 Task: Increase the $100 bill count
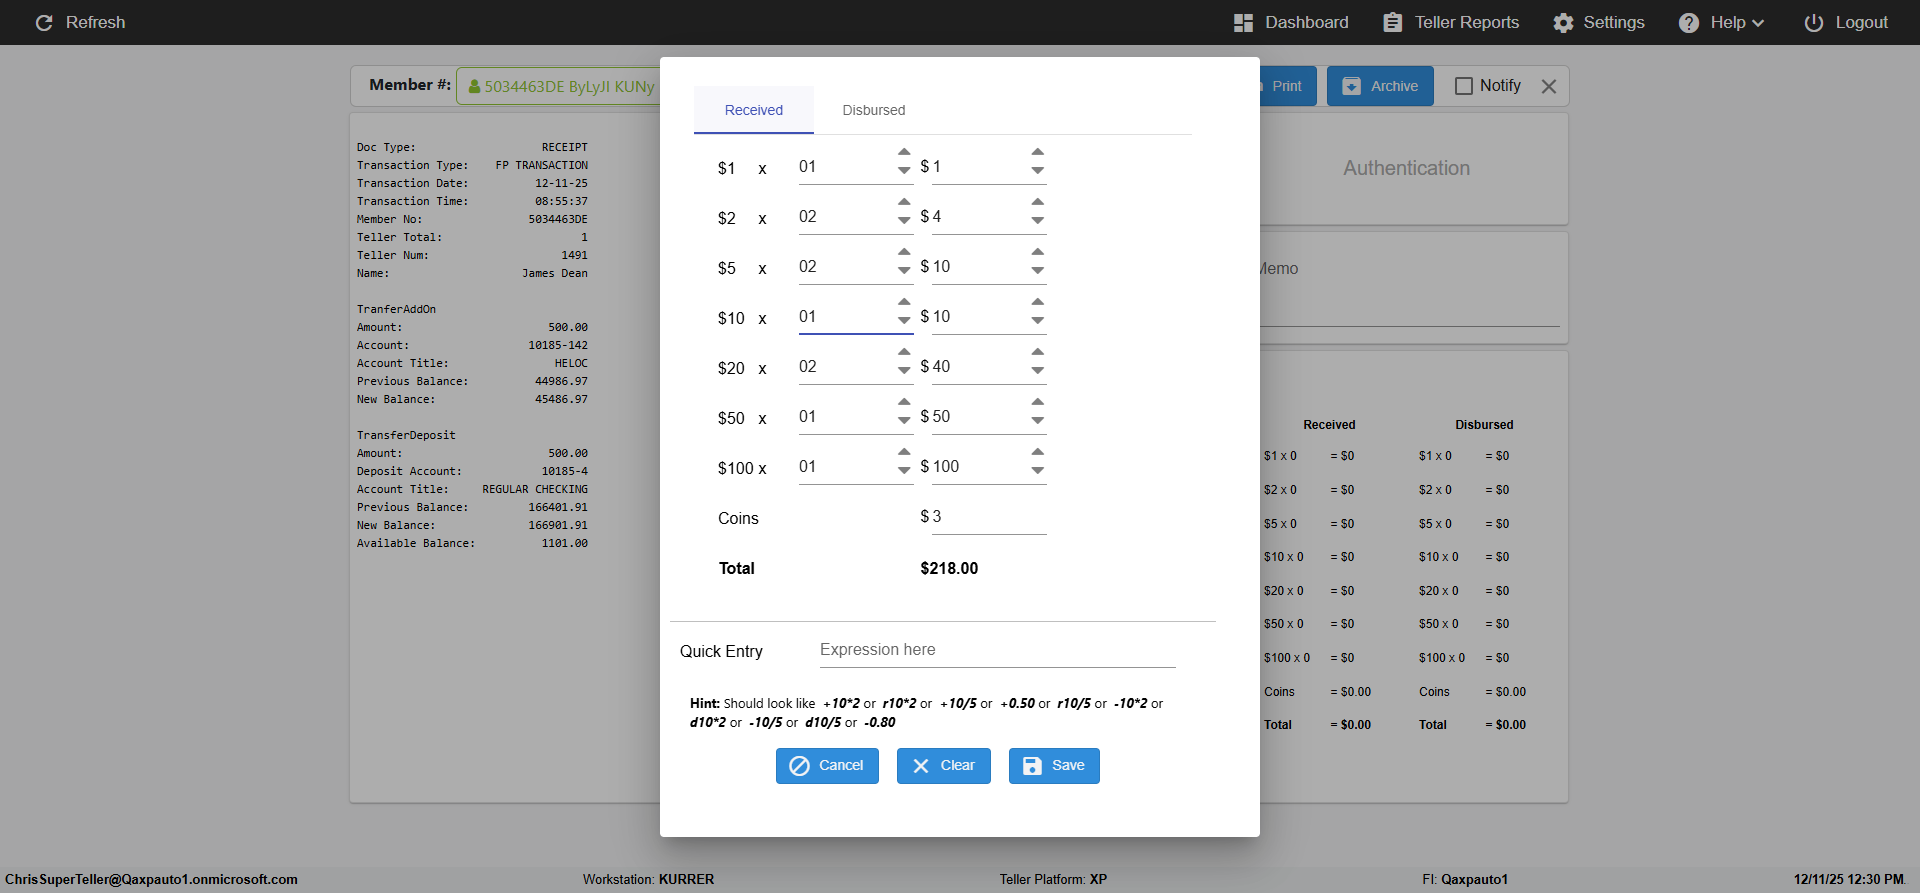click(x=904, y=452)
